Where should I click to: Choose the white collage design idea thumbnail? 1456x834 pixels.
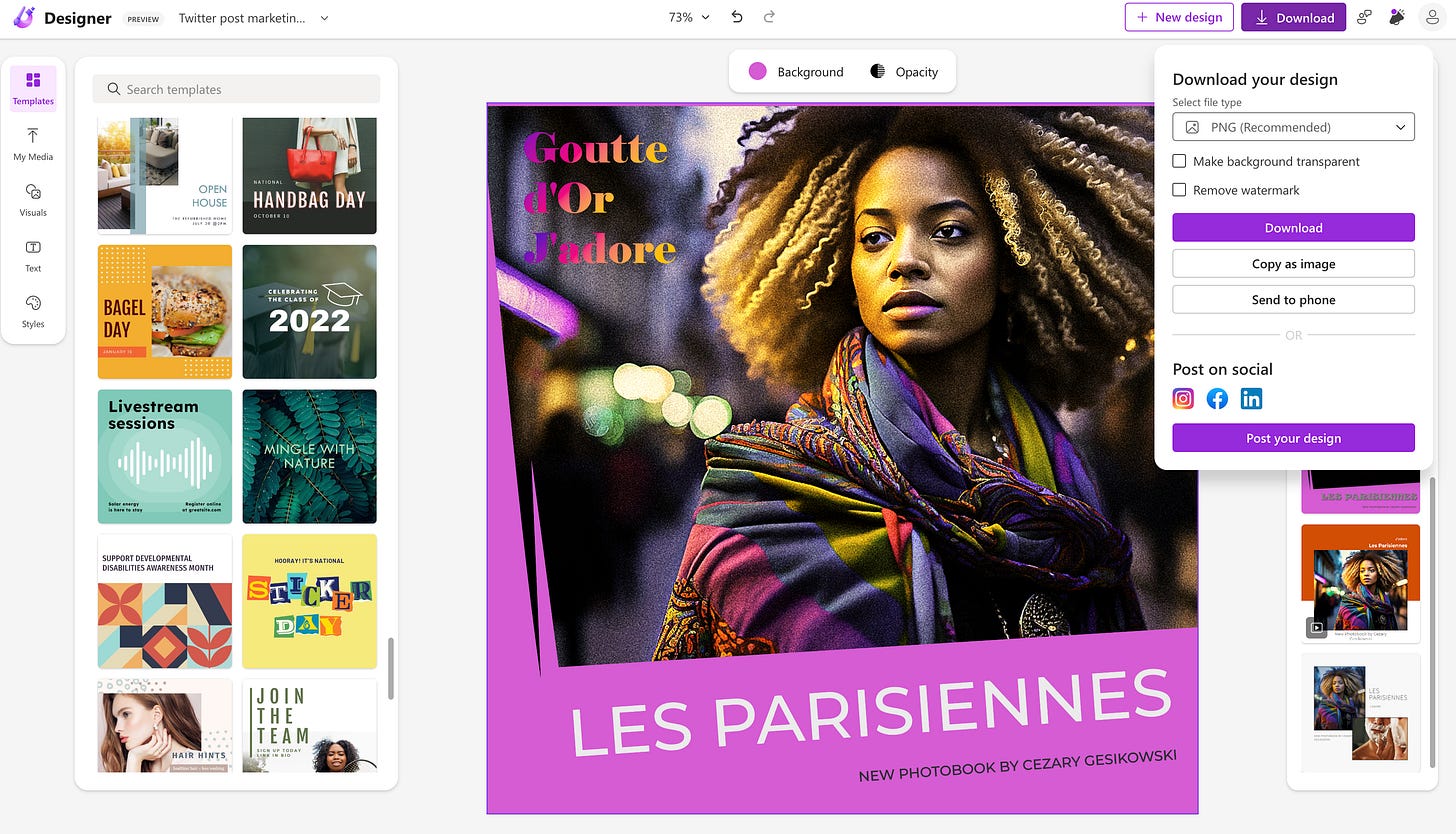[x=1360, y=712]
